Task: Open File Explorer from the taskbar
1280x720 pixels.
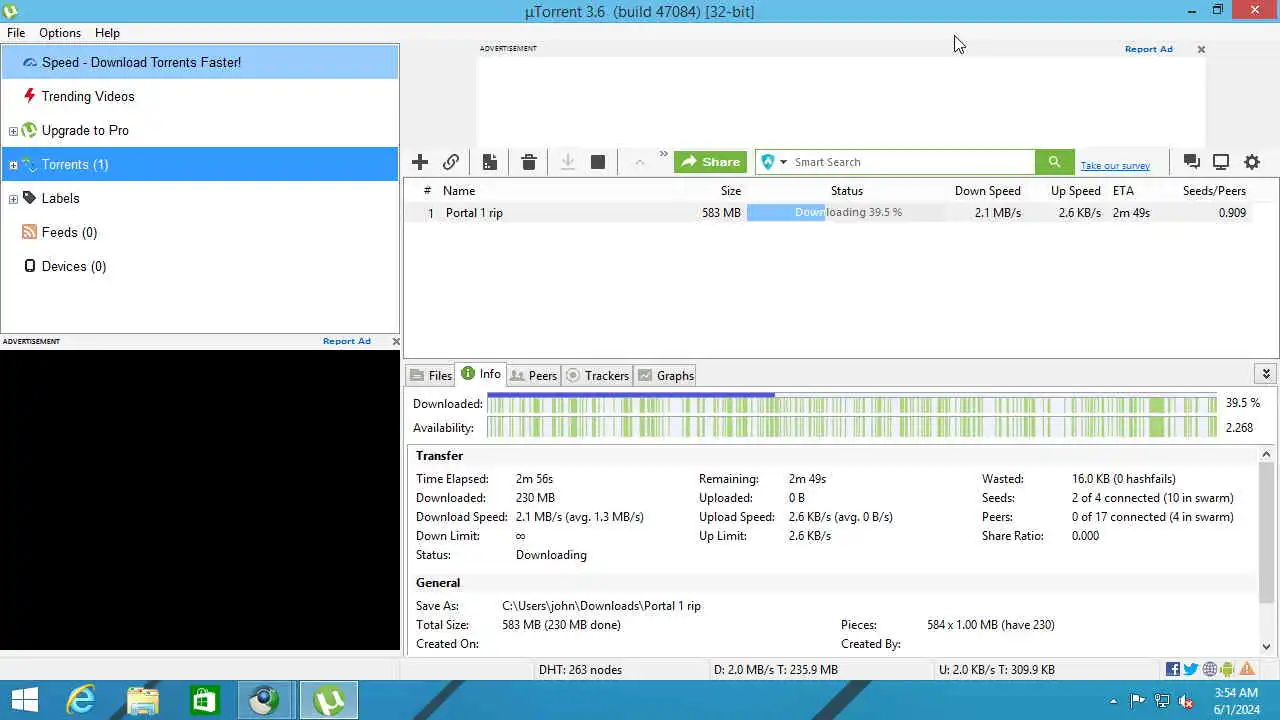Action: [x=143, y=700]
